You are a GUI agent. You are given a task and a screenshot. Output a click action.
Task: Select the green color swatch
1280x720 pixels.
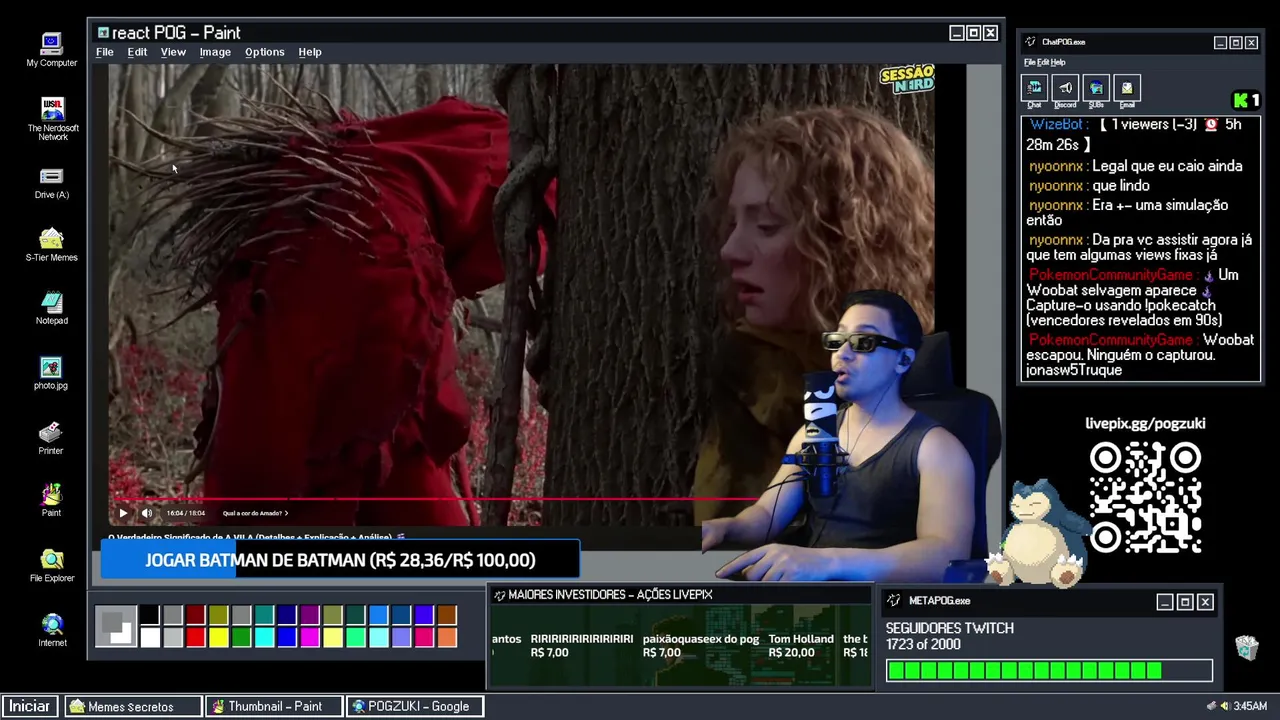click(x=241, y=637)
